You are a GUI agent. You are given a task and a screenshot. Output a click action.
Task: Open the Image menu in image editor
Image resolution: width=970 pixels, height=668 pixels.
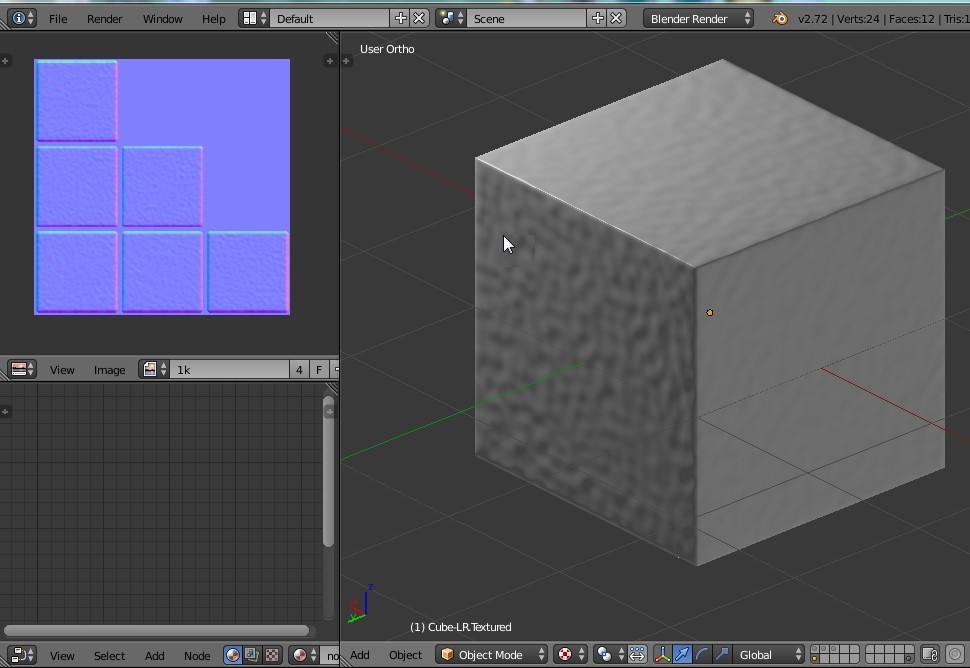click(x=109, y=370)
